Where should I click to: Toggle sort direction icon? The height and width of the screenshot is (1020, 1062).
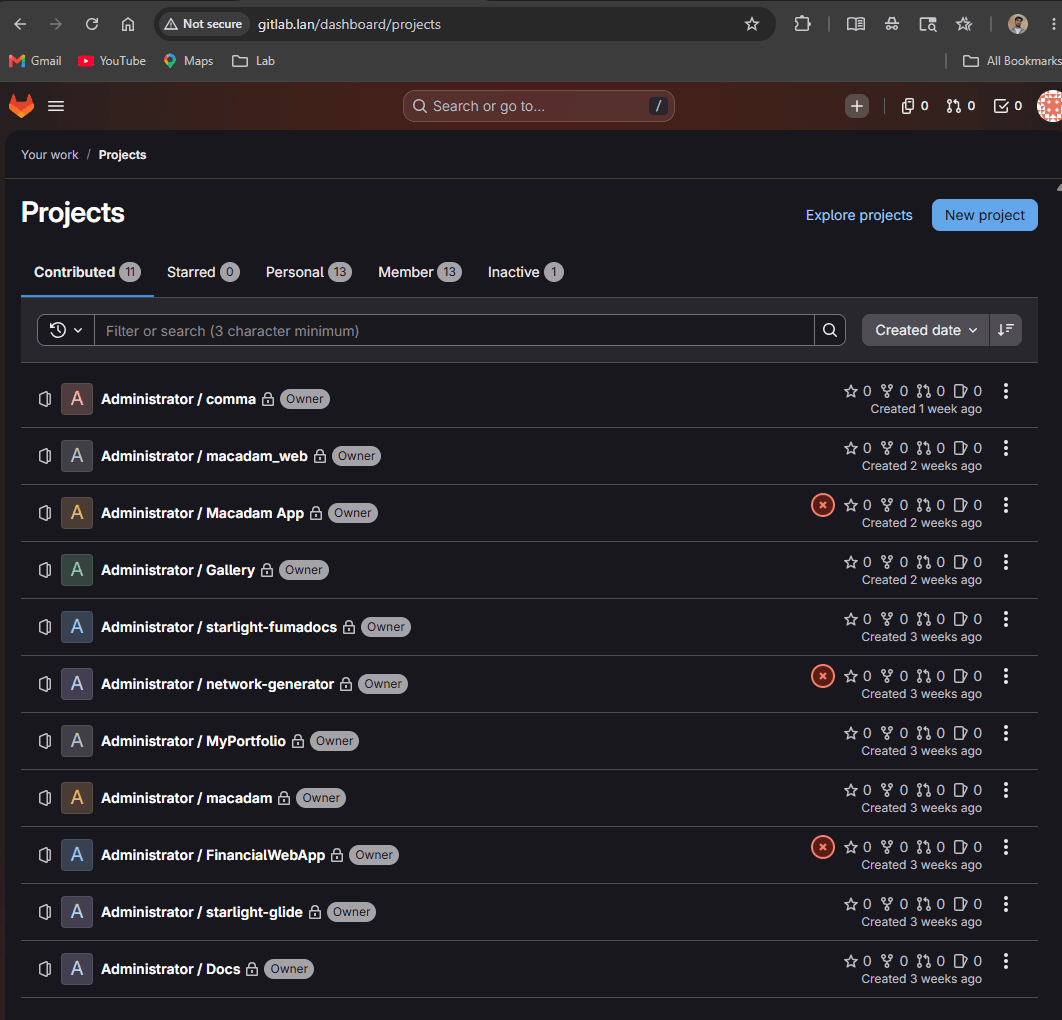coord(1006,331)
